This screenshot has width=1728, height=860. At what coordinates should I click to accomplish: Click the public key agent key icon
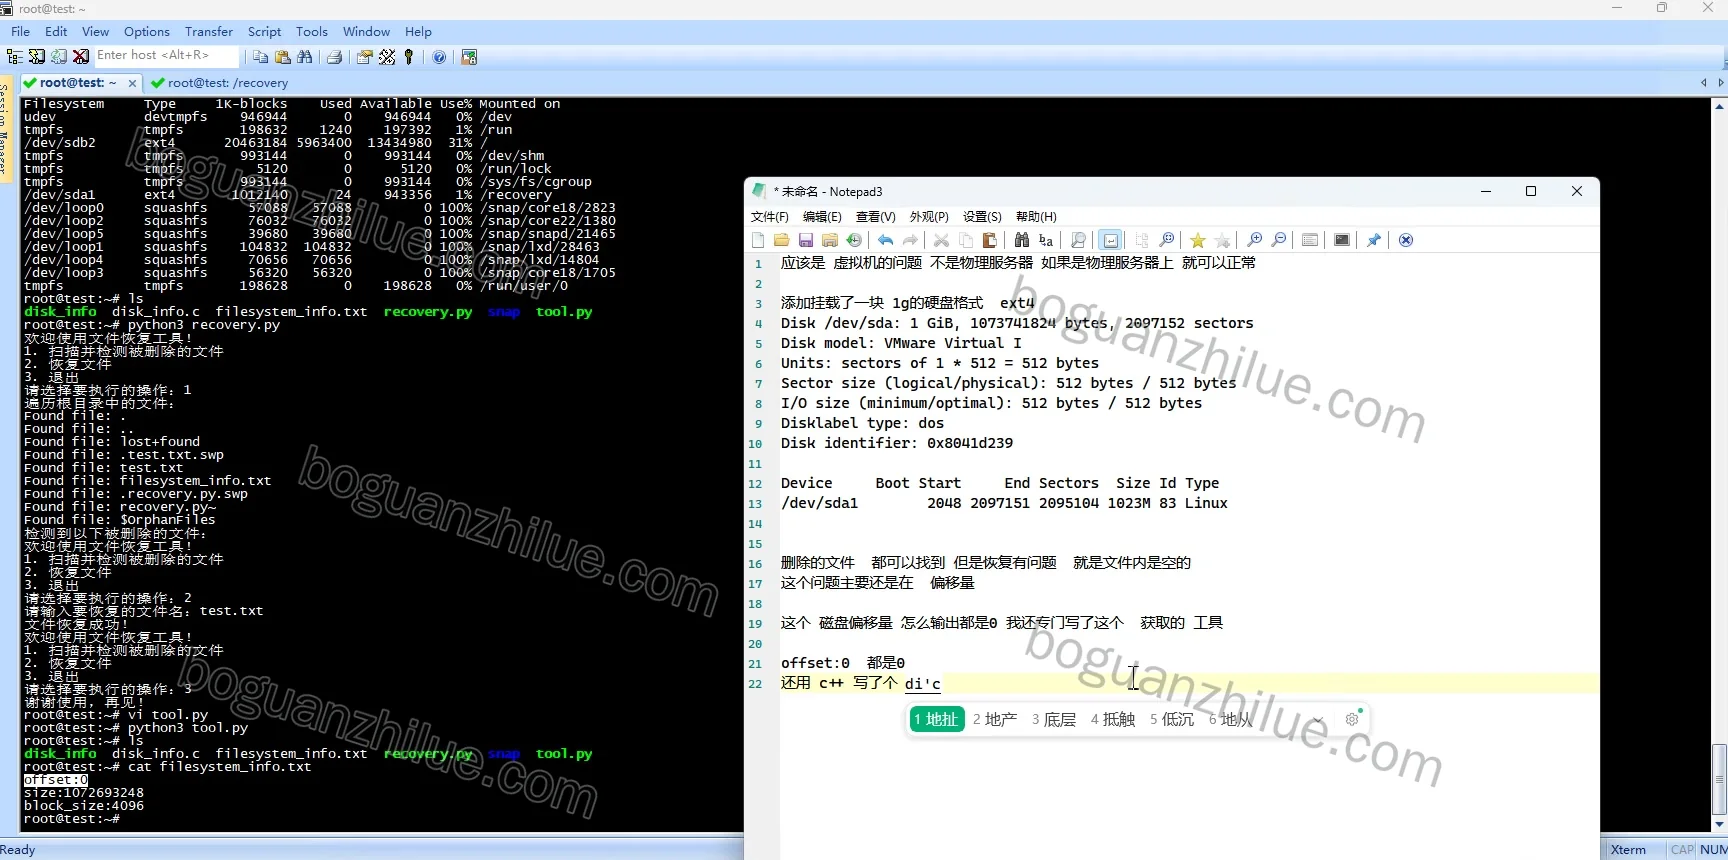click(x=408, y=57)
